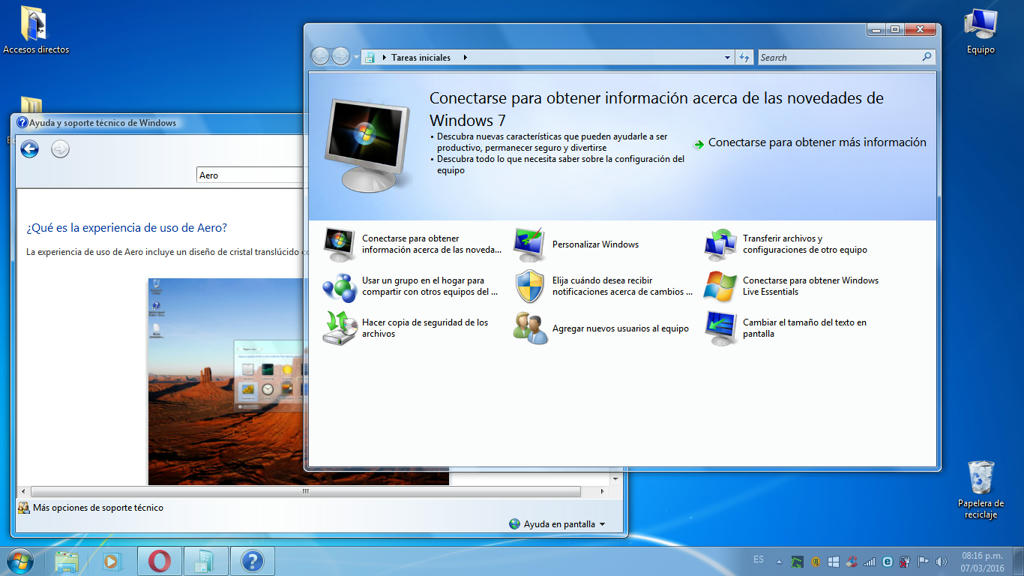
Task: Click 'Usar un grupo en el hogar' label
Action: 430,286
